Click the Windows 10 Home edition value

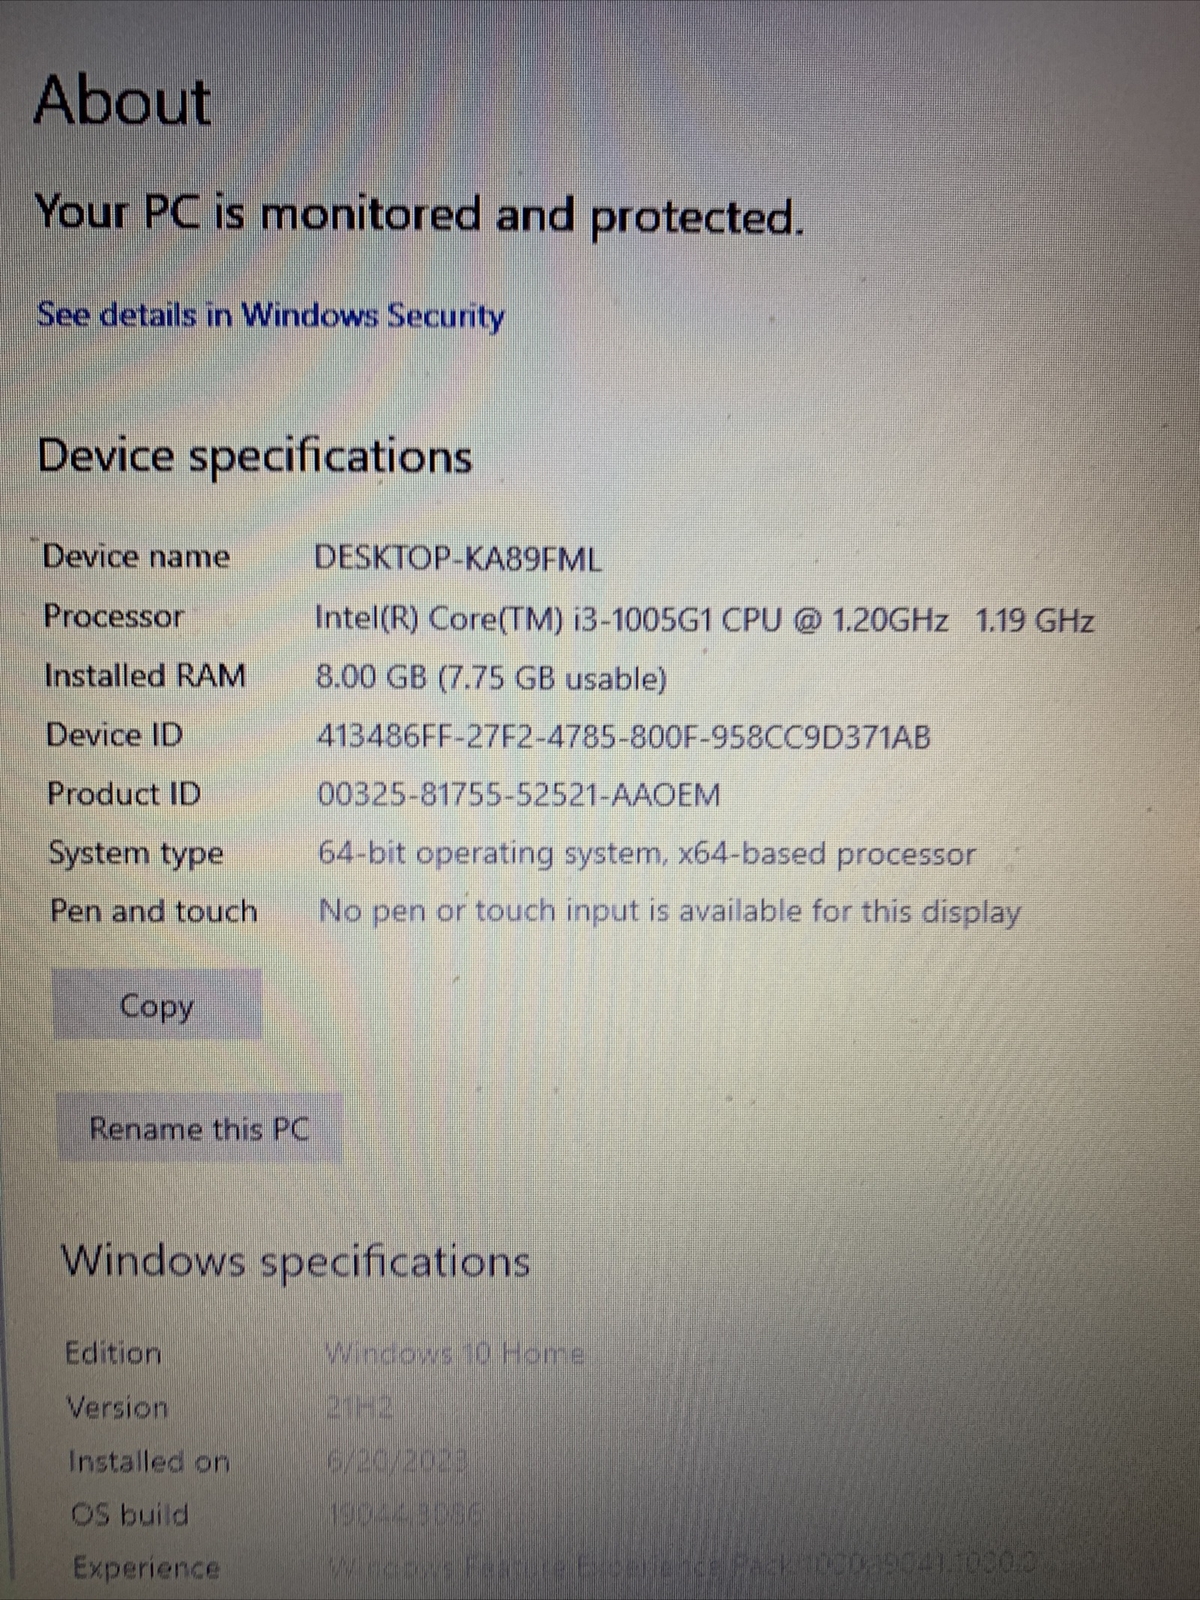coord(454,1354)
